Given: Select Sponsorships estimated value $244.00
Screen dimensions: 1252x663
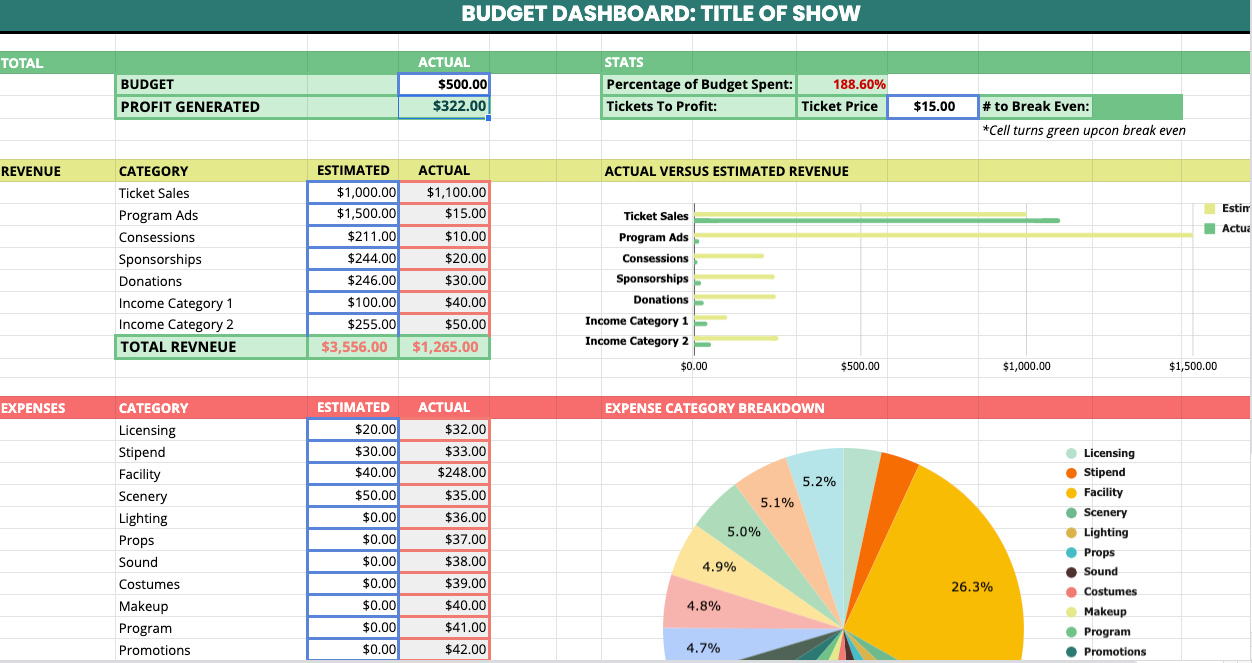Looking at the screenshot, I should click(353, 258).
